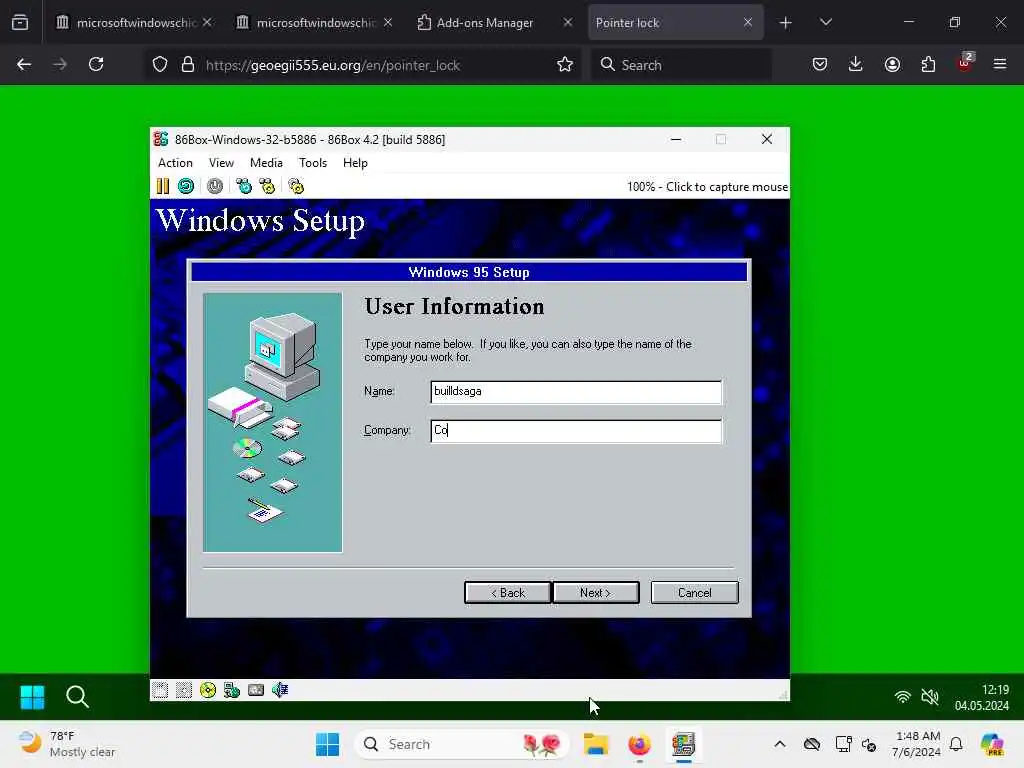Click the OneDrive cloud icon in system tray

coord(812,744)
